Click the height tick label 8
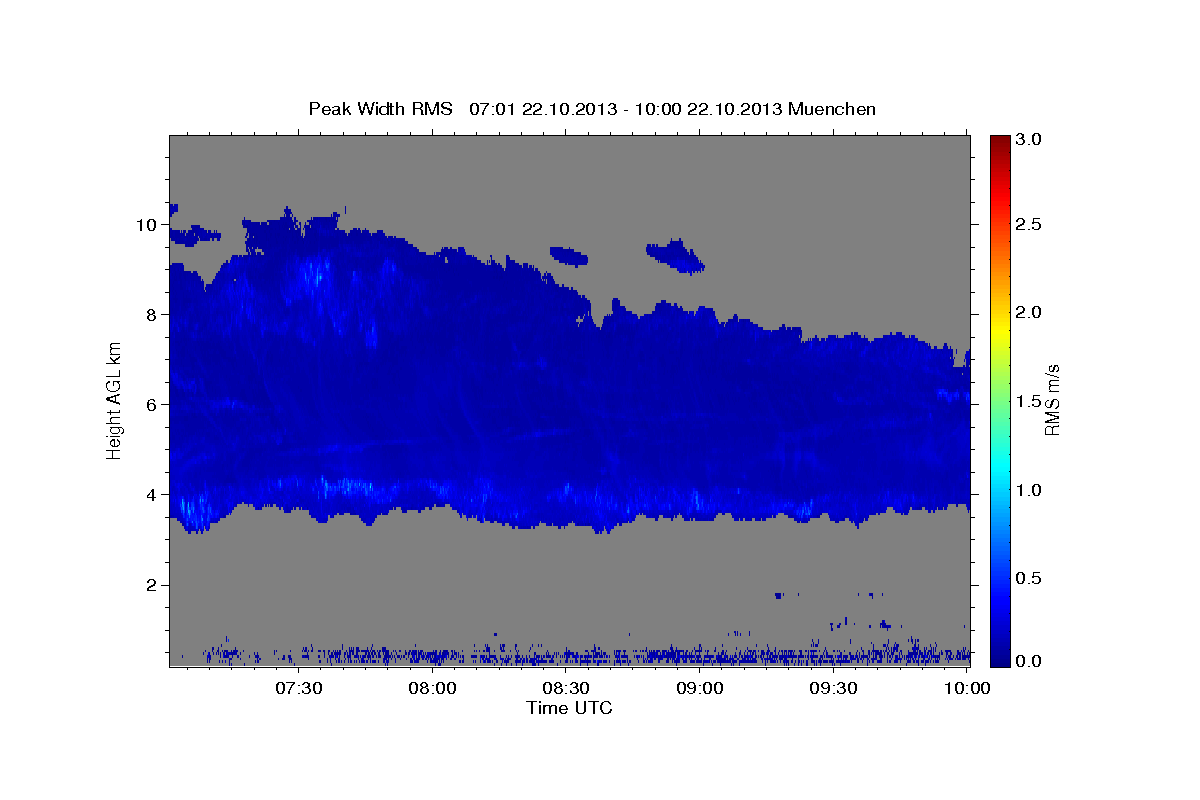The height and width of the screenshot is (800, 1200). tap(151, 315)
